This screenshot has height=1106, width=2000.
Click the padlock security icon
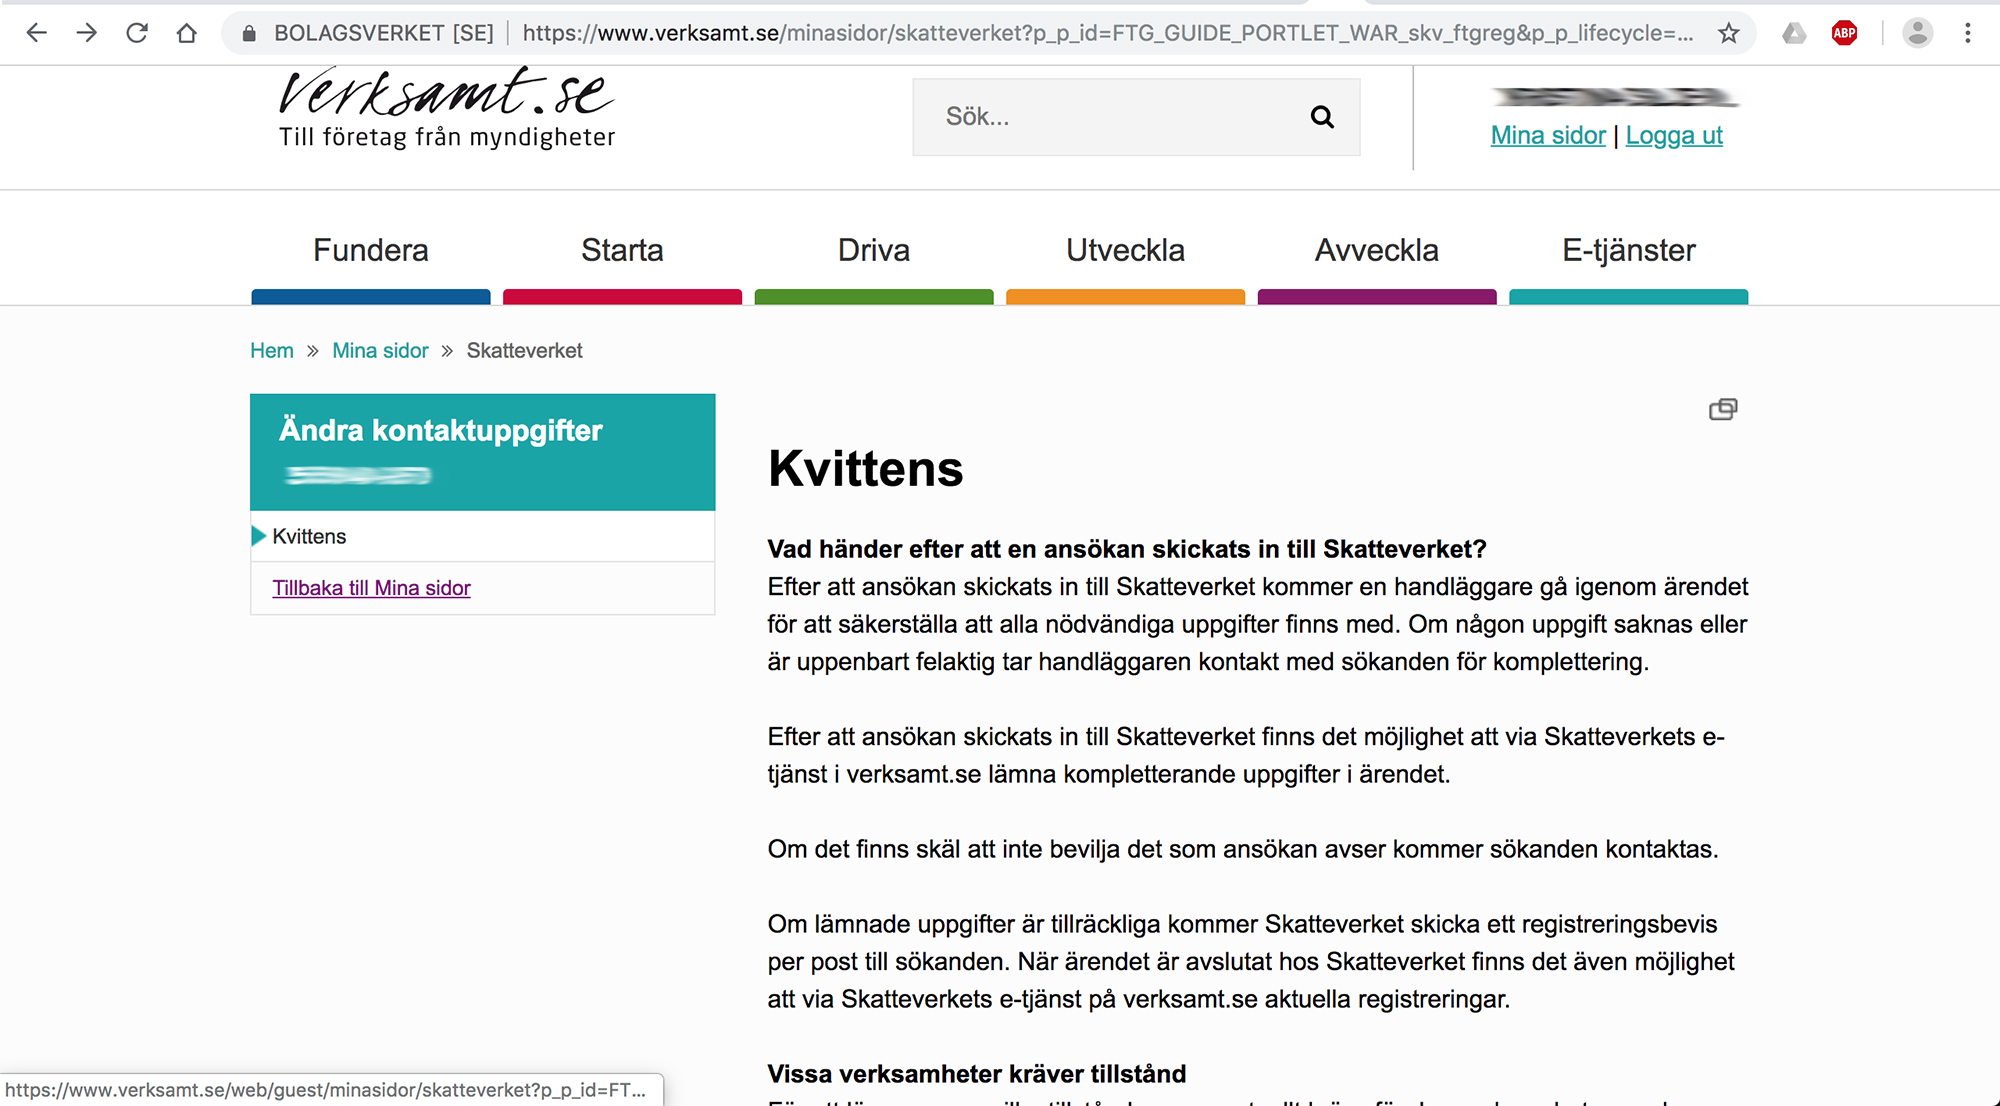pyautogui.click(x=249, y=33)
